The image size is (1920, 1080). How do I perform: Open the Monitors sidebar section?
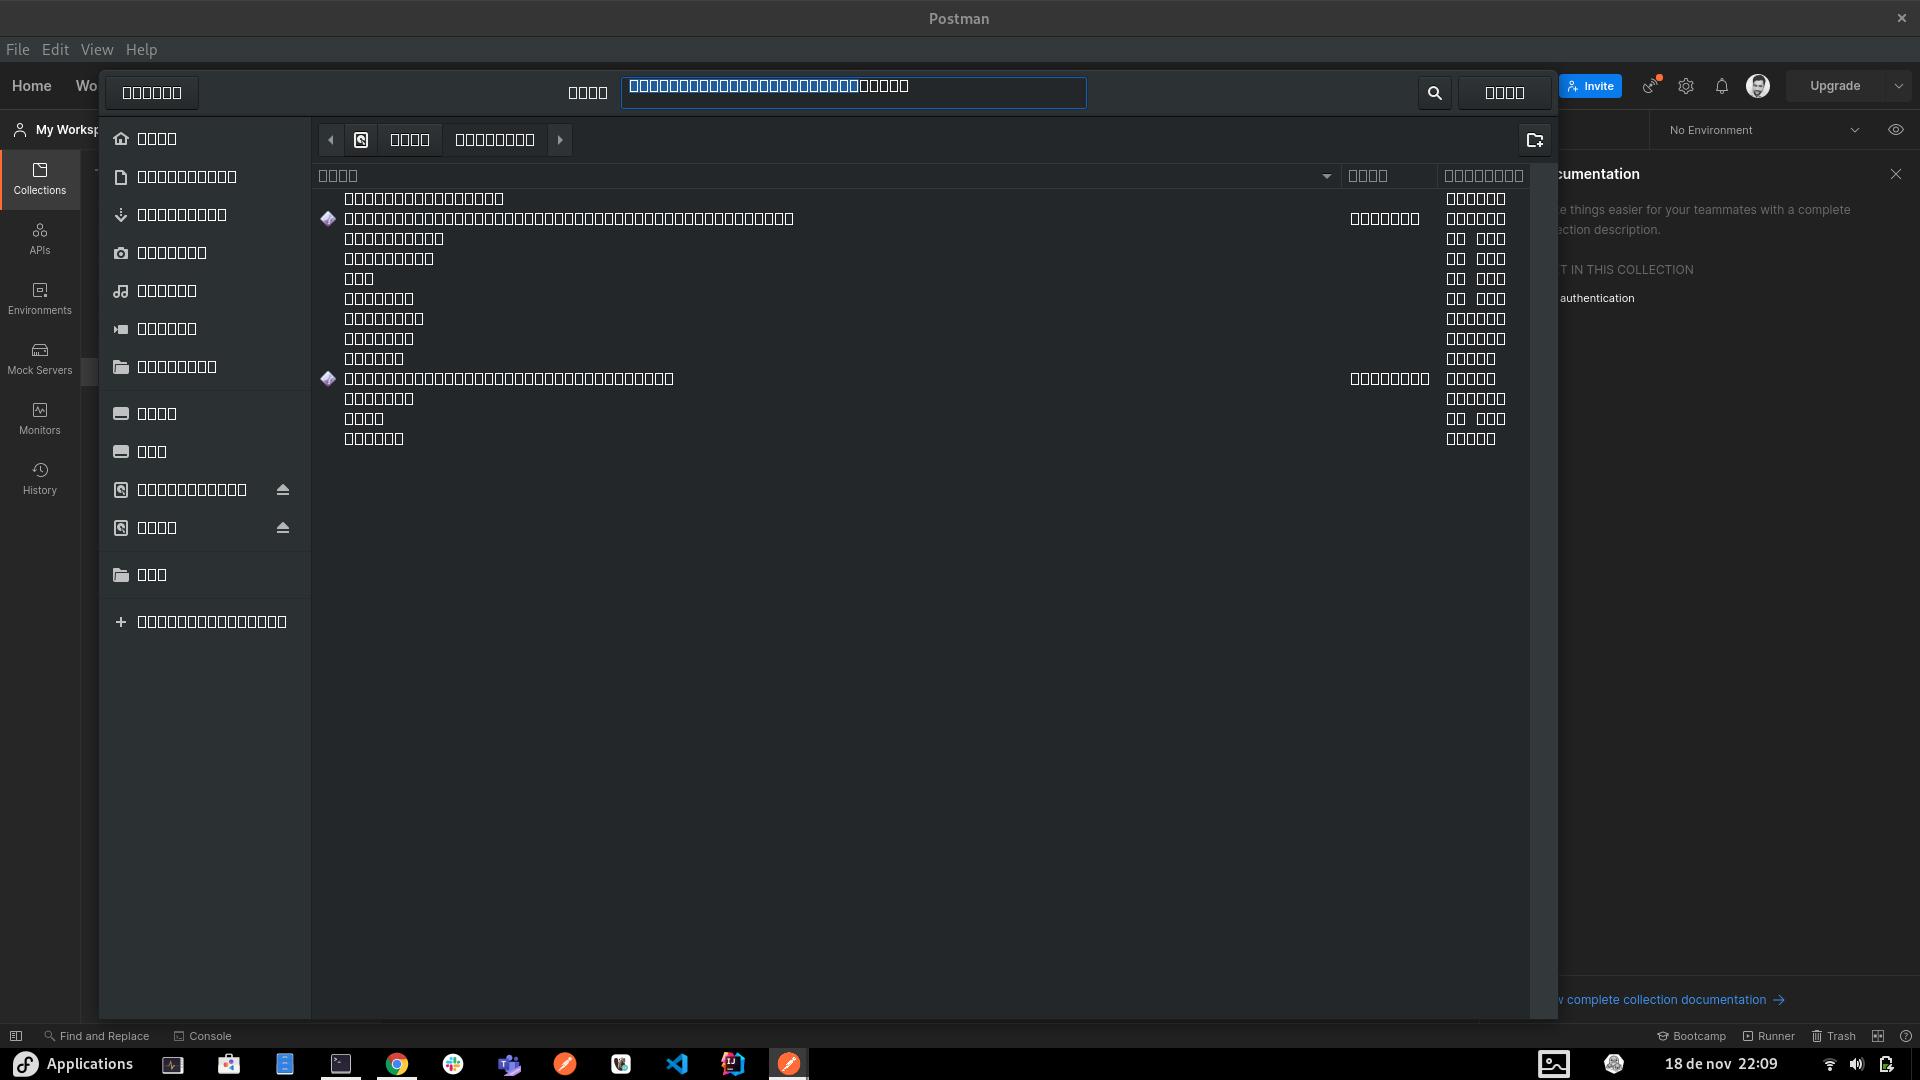(40, 419)
